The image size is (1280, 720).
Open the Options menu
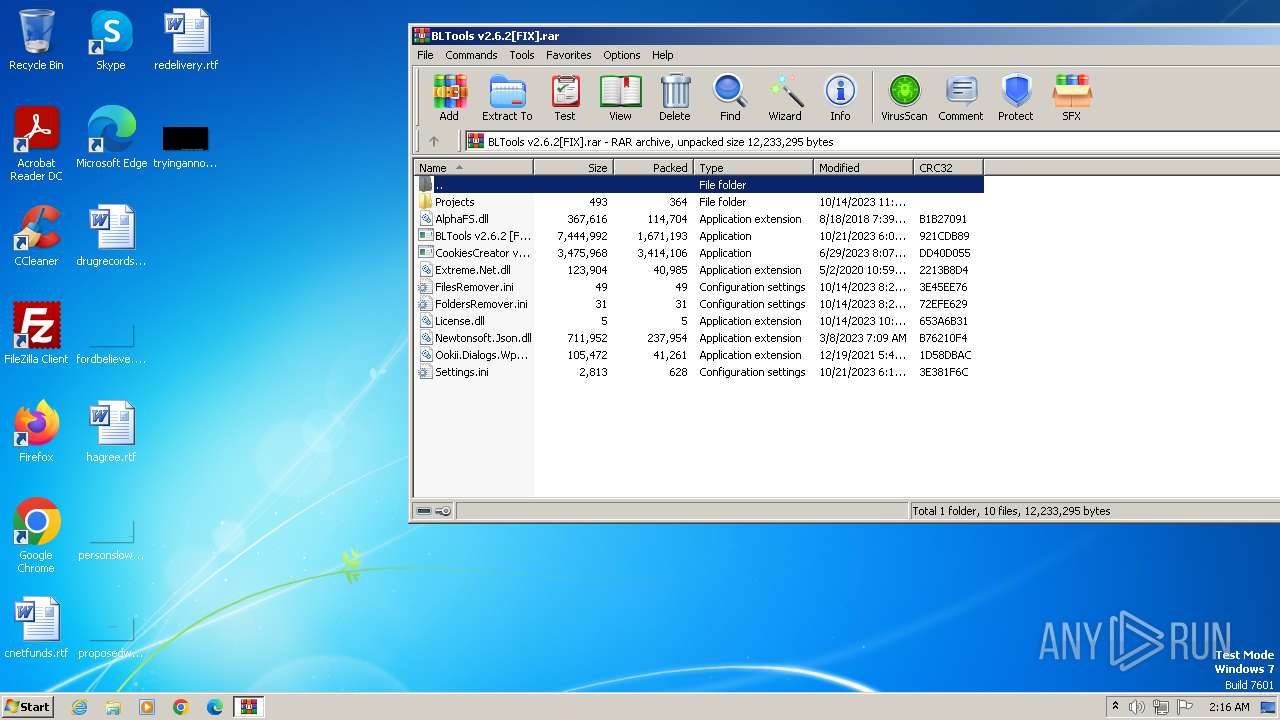621,55
